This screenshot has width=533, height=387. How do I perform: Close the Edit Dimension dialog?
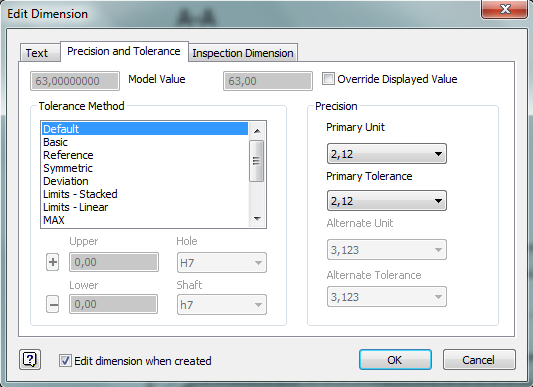click(504, 9)
